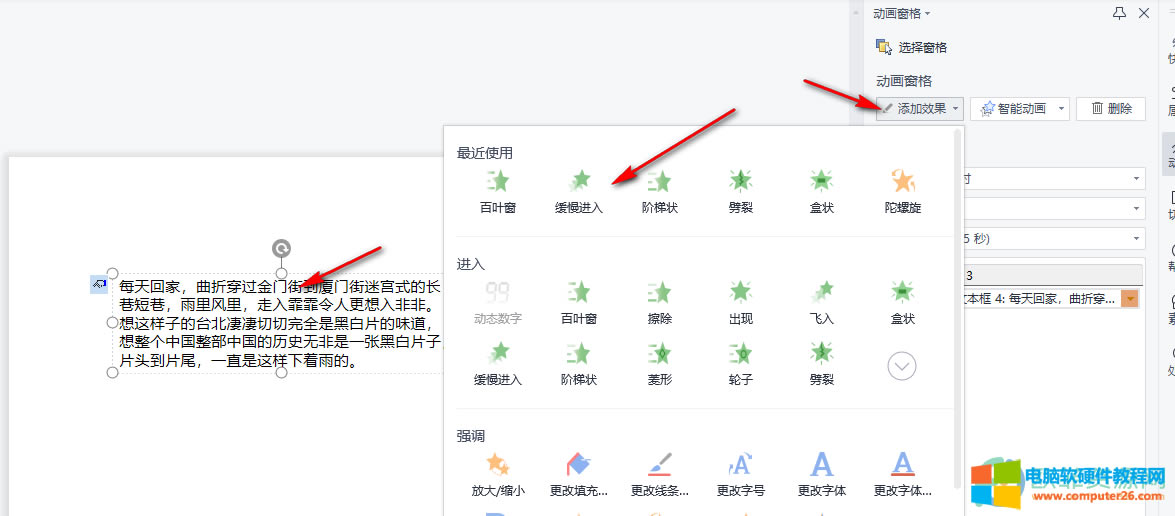Select 陀螺旋 effect in recently used
The width and height of the screenshot is (1175, 516).
tap(902, 190)
